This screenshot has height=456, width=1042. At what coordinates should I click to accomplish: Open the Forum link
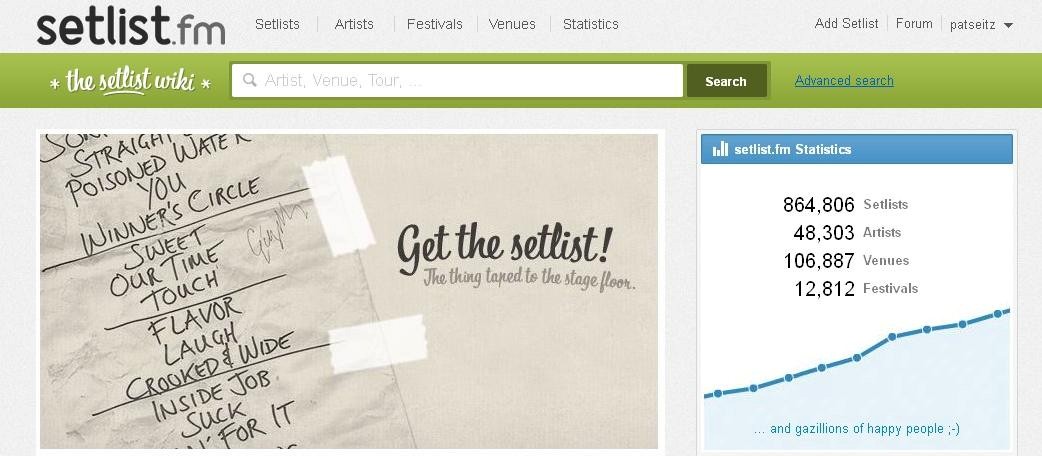(x=914, y=23)
